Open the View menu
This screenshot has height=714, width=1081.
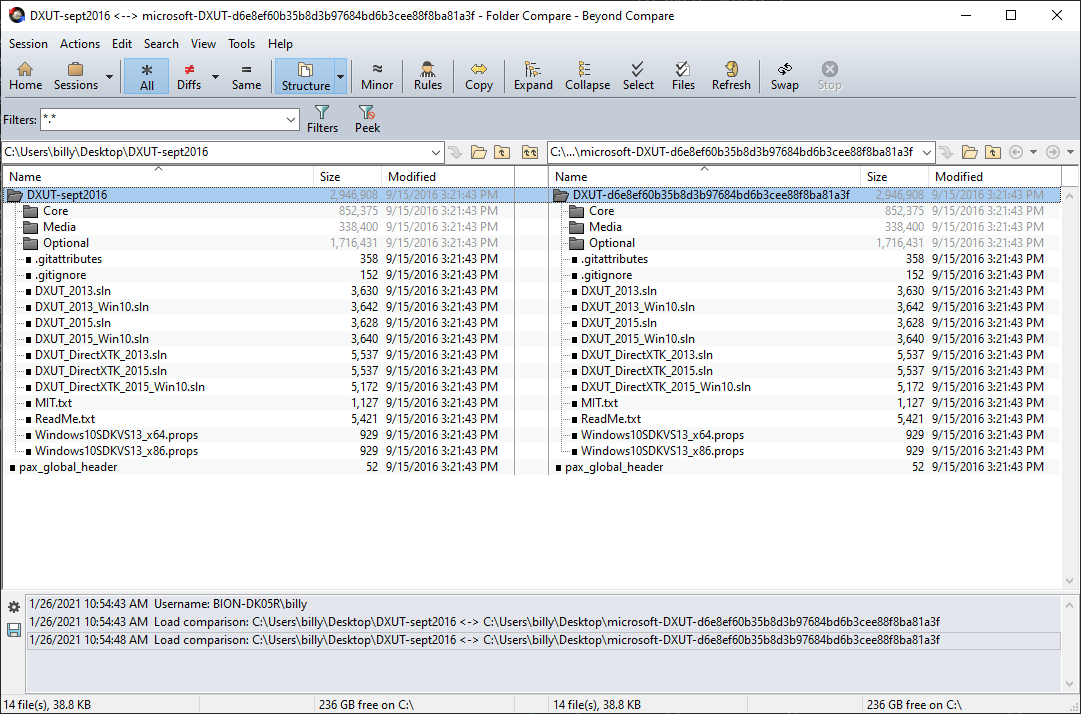point(203,43)
